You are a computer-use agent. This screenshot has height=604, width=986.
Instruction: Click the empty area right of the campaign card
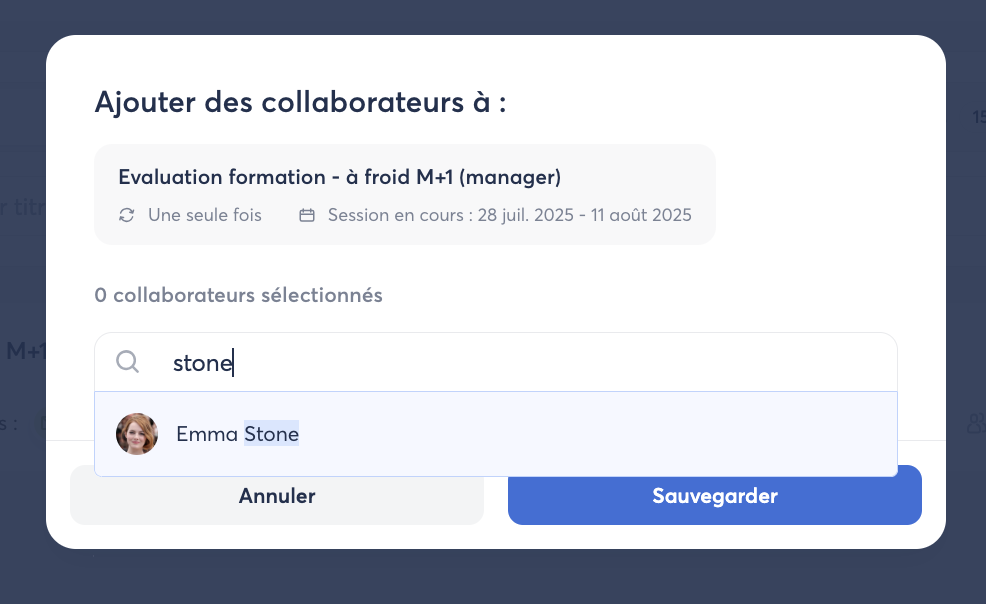pyautogui.click(x=820, y=194)
